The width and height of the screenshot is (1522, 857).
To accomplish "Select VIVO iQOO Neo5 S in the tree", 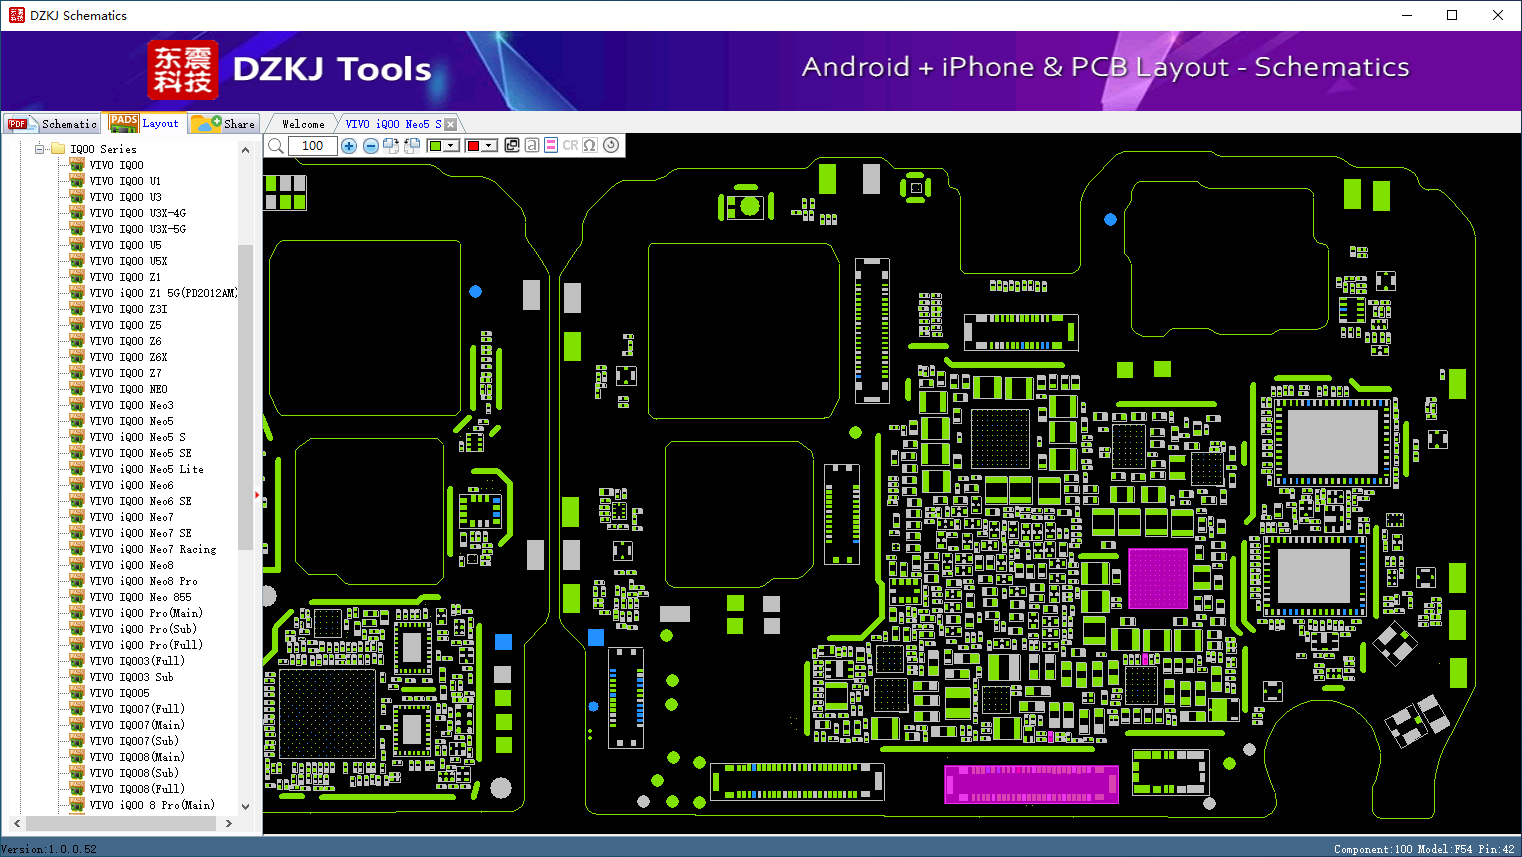I will [138, 437].
